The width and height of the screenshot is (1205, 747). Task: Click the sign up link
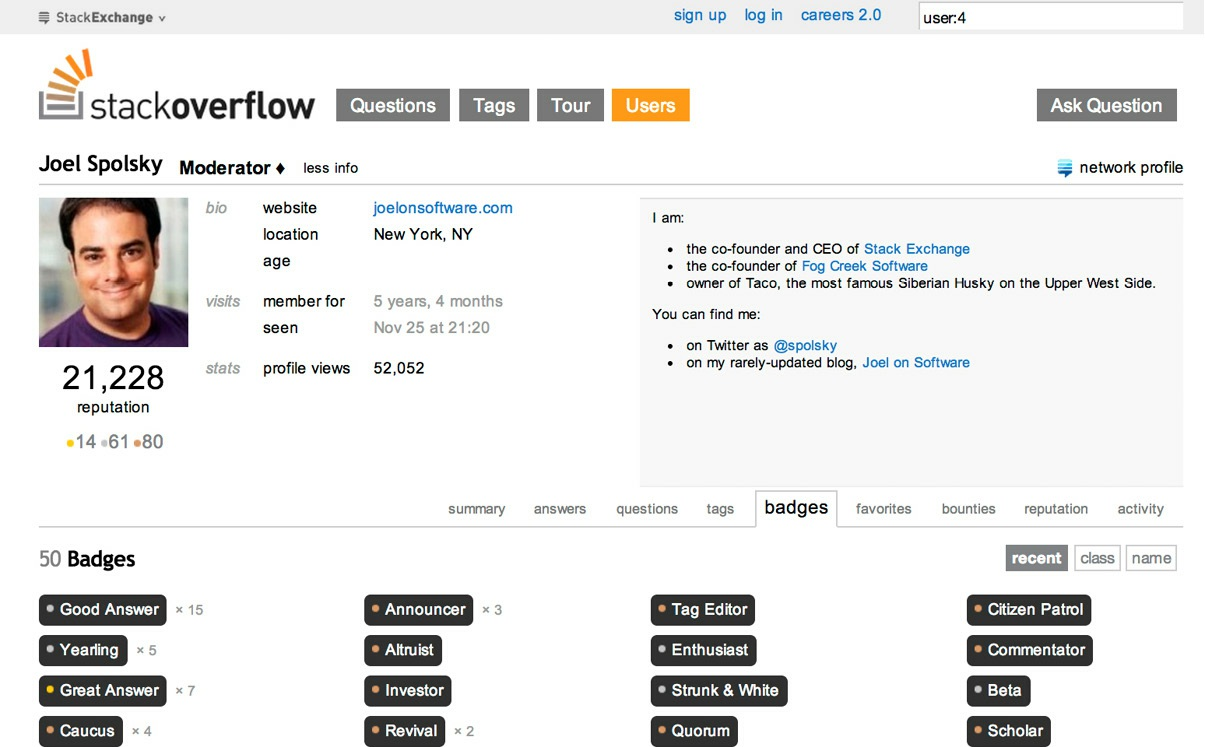(x=700, y=15)
